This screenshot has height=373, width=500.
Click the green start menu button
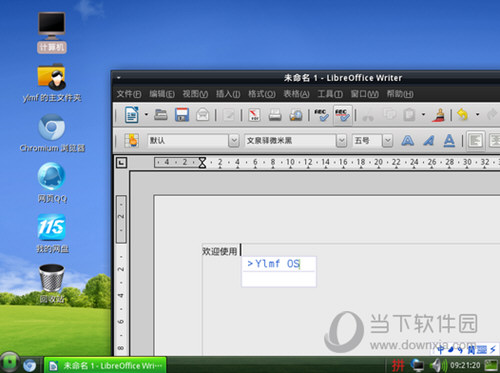click(x=10, y=362)
